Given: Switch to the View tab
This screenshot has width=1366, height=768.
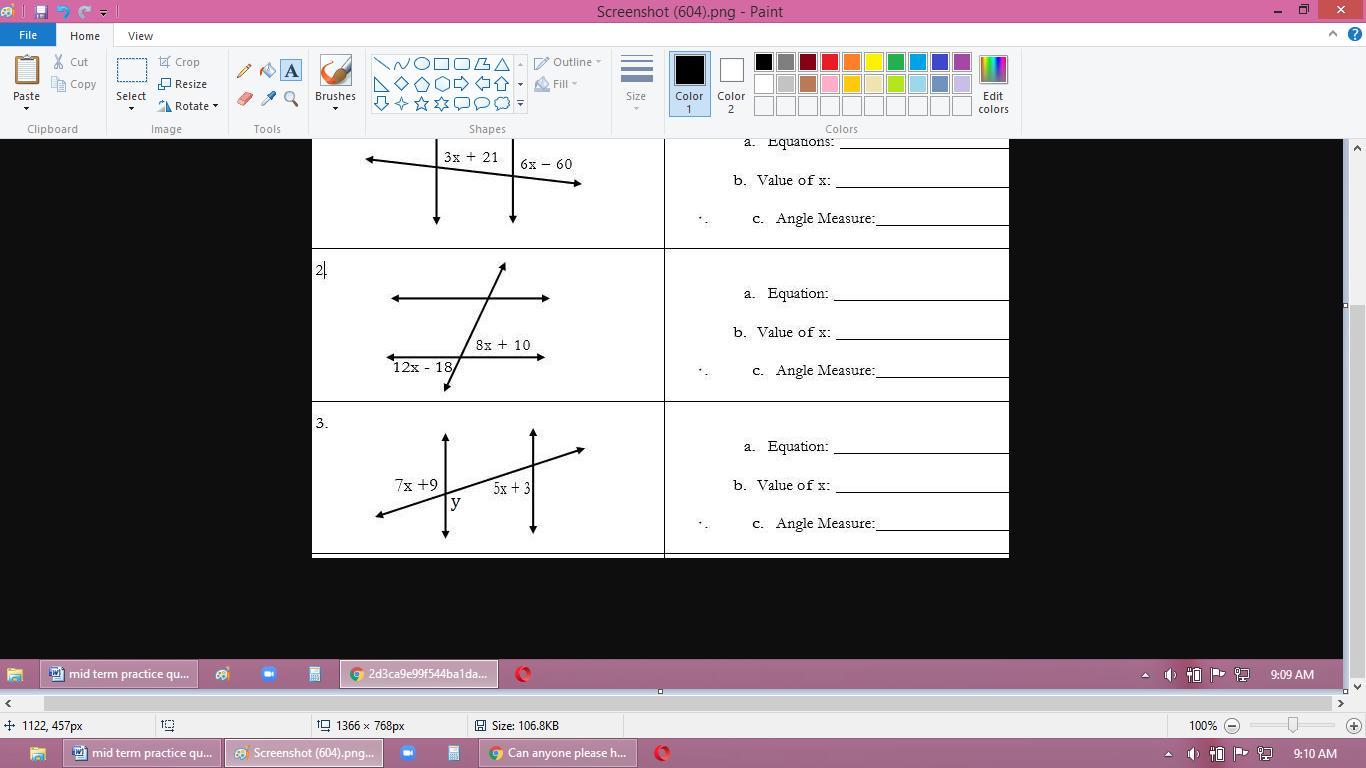Looking at the screenshot, I should point(140,36).
